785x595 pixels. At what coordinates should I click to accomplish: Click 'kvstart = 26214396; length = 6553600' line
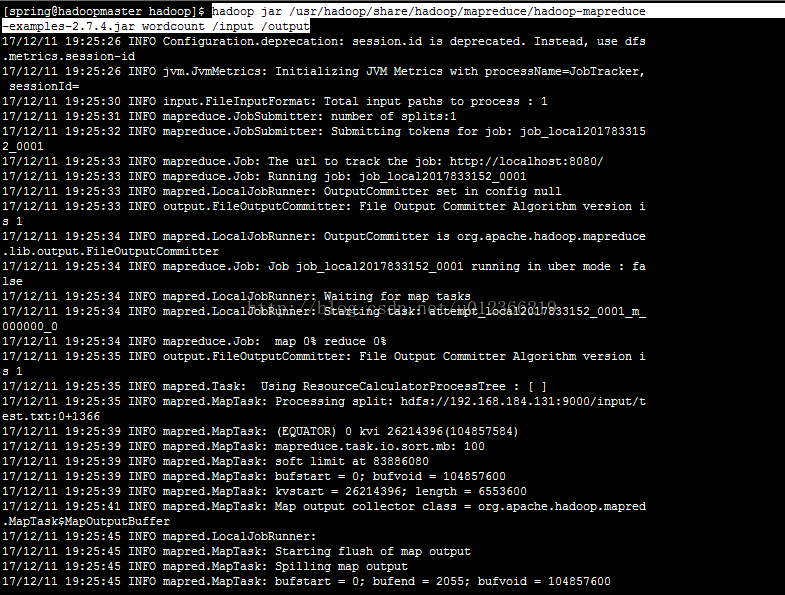pos(264,492)
